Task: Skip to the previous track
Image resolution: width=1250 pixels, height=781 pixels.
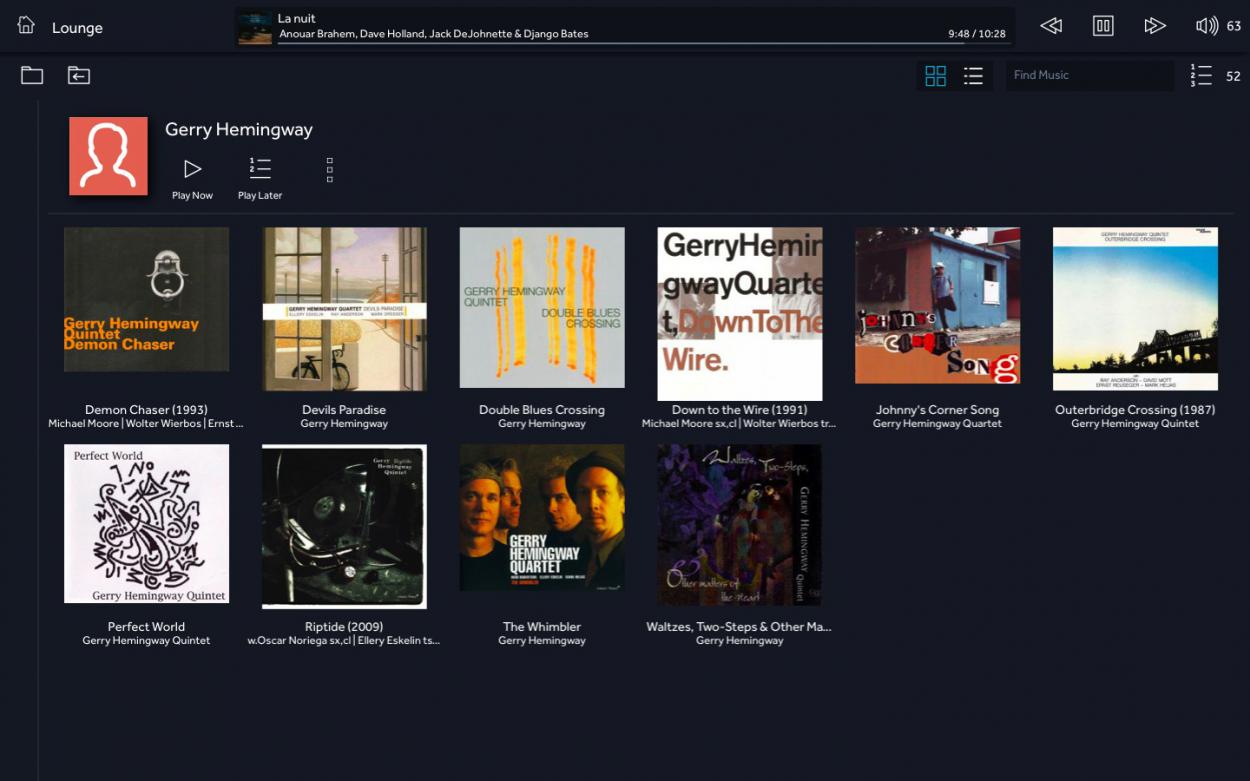Action: point(1051,26)
